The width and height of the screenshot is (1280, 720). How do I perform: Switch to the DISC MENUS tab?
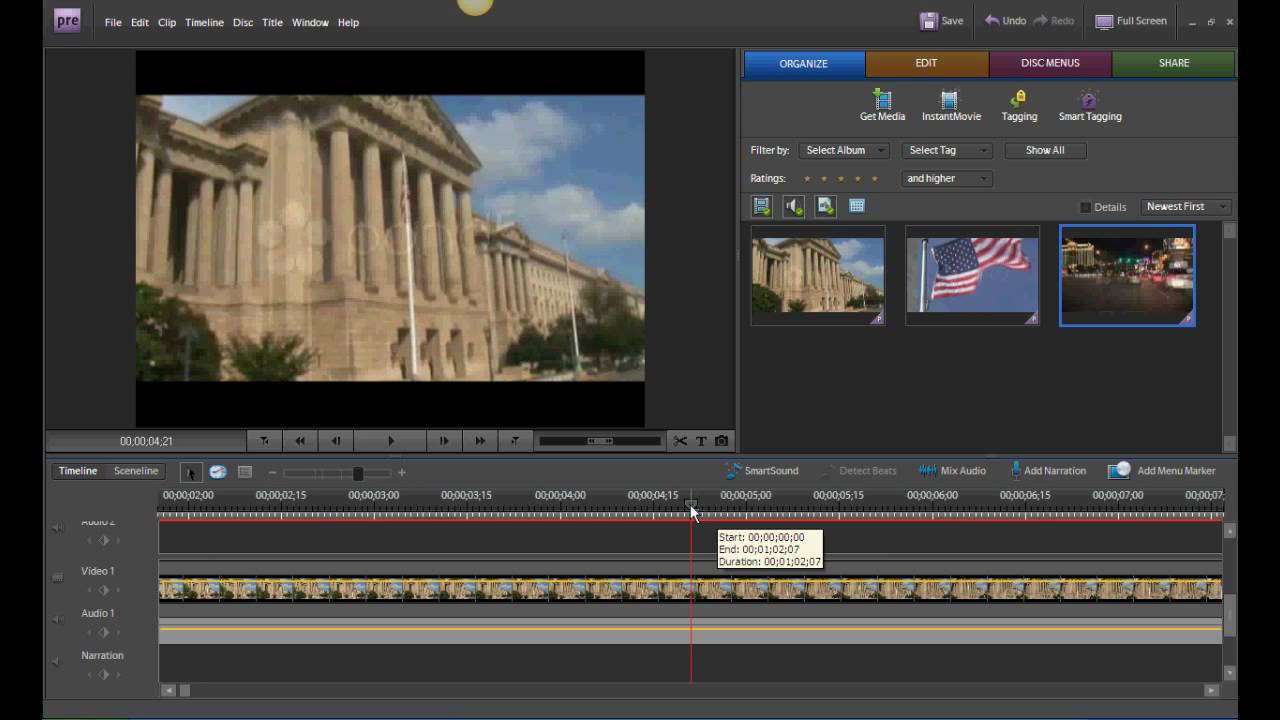click(x=1050, y=63)
